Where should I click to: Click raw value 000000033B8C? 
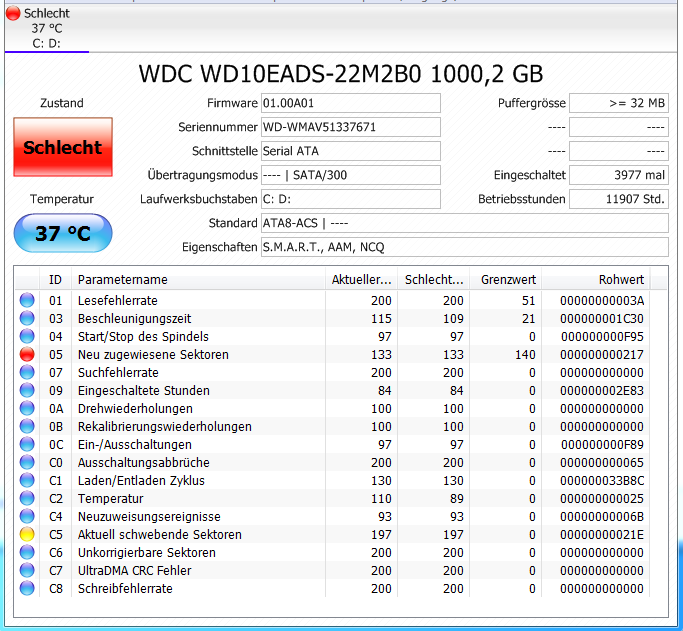coord(602,480)
